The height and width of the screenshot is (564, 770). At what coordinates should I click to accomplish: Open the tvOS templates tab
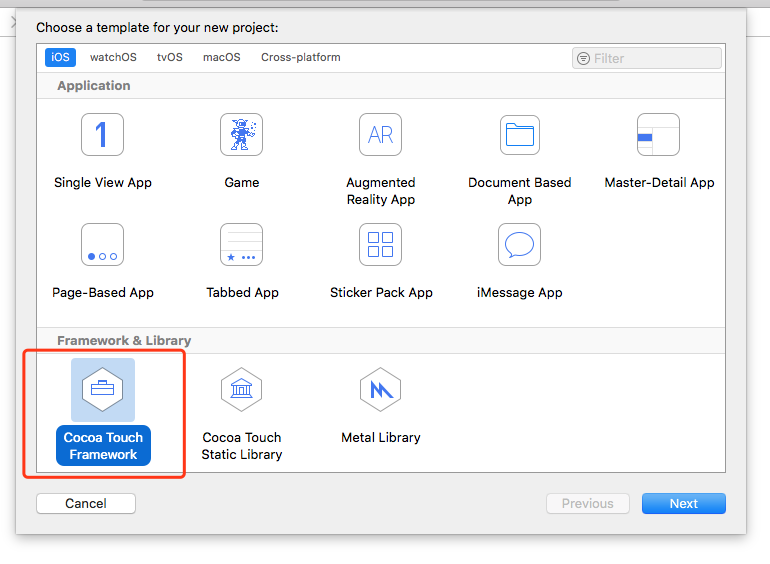click(x=169, y=57)
